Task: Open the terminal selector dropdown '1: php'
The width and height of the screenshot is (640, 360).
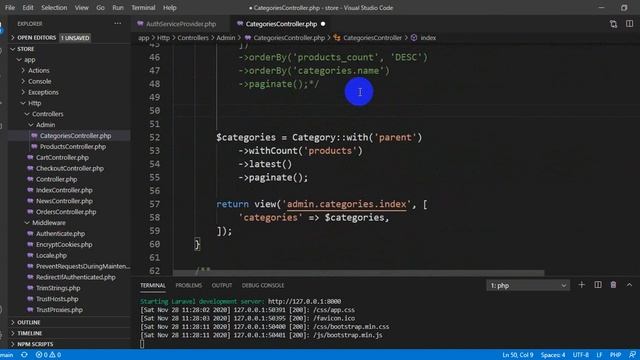Action: pyautogui.click(x=528, y=285)
